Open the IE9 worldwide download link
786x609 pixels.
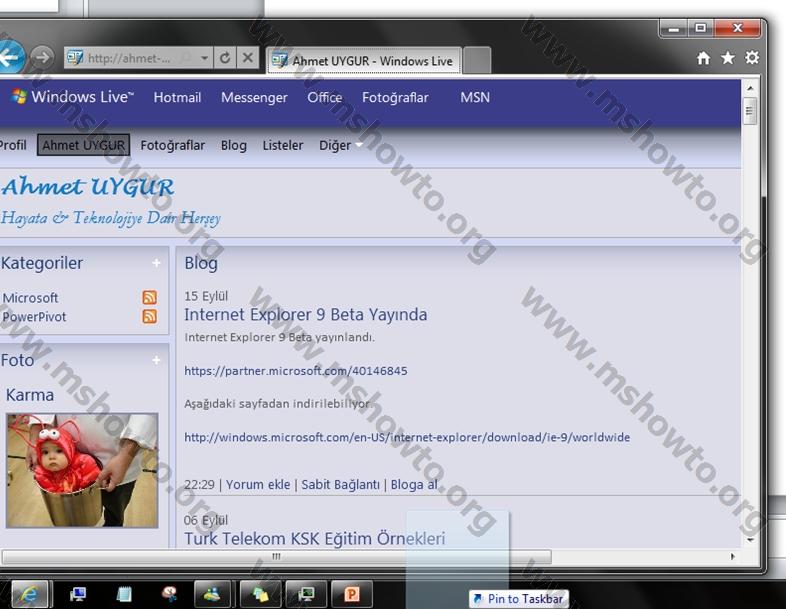(x=407, y=437)
